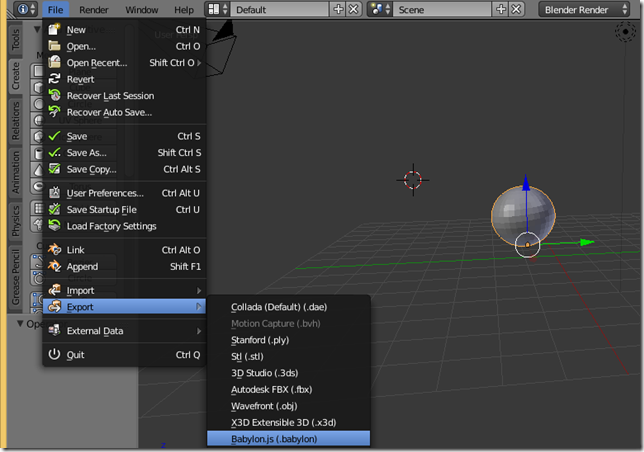Viewport: 644px width, 452px height.
Task: Export as X3D Extensible 3D (.x3d)
Action: (x=288, y=422)
